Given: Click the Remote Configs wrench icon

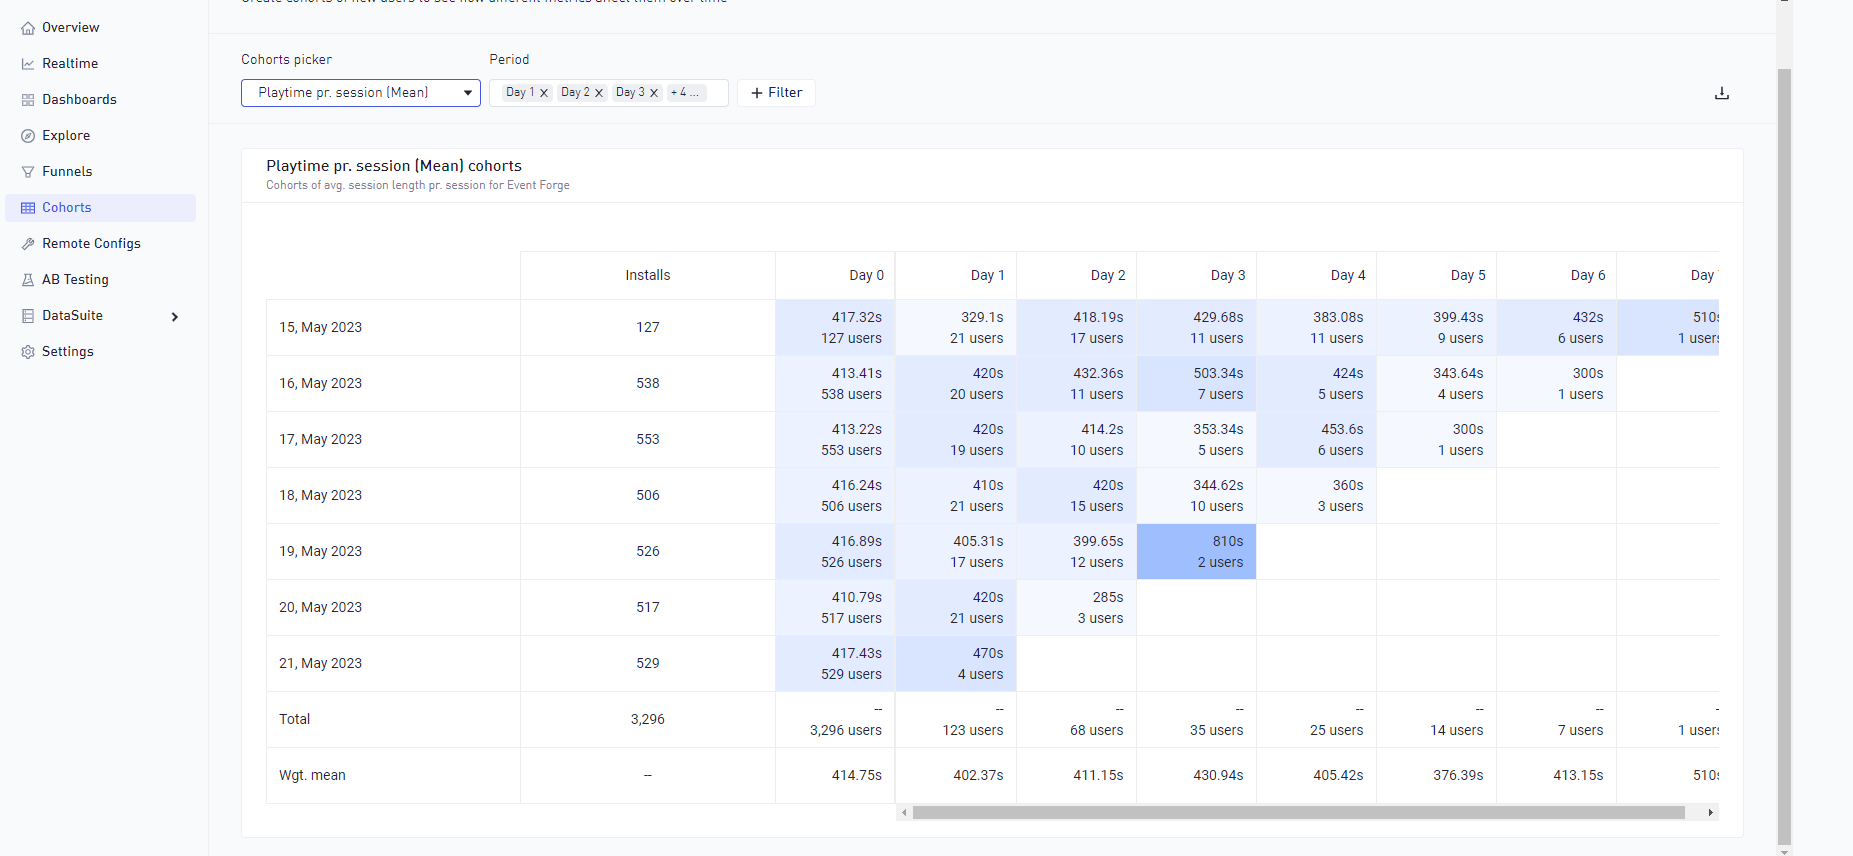Looking at the screenshot, I should 28,244.
